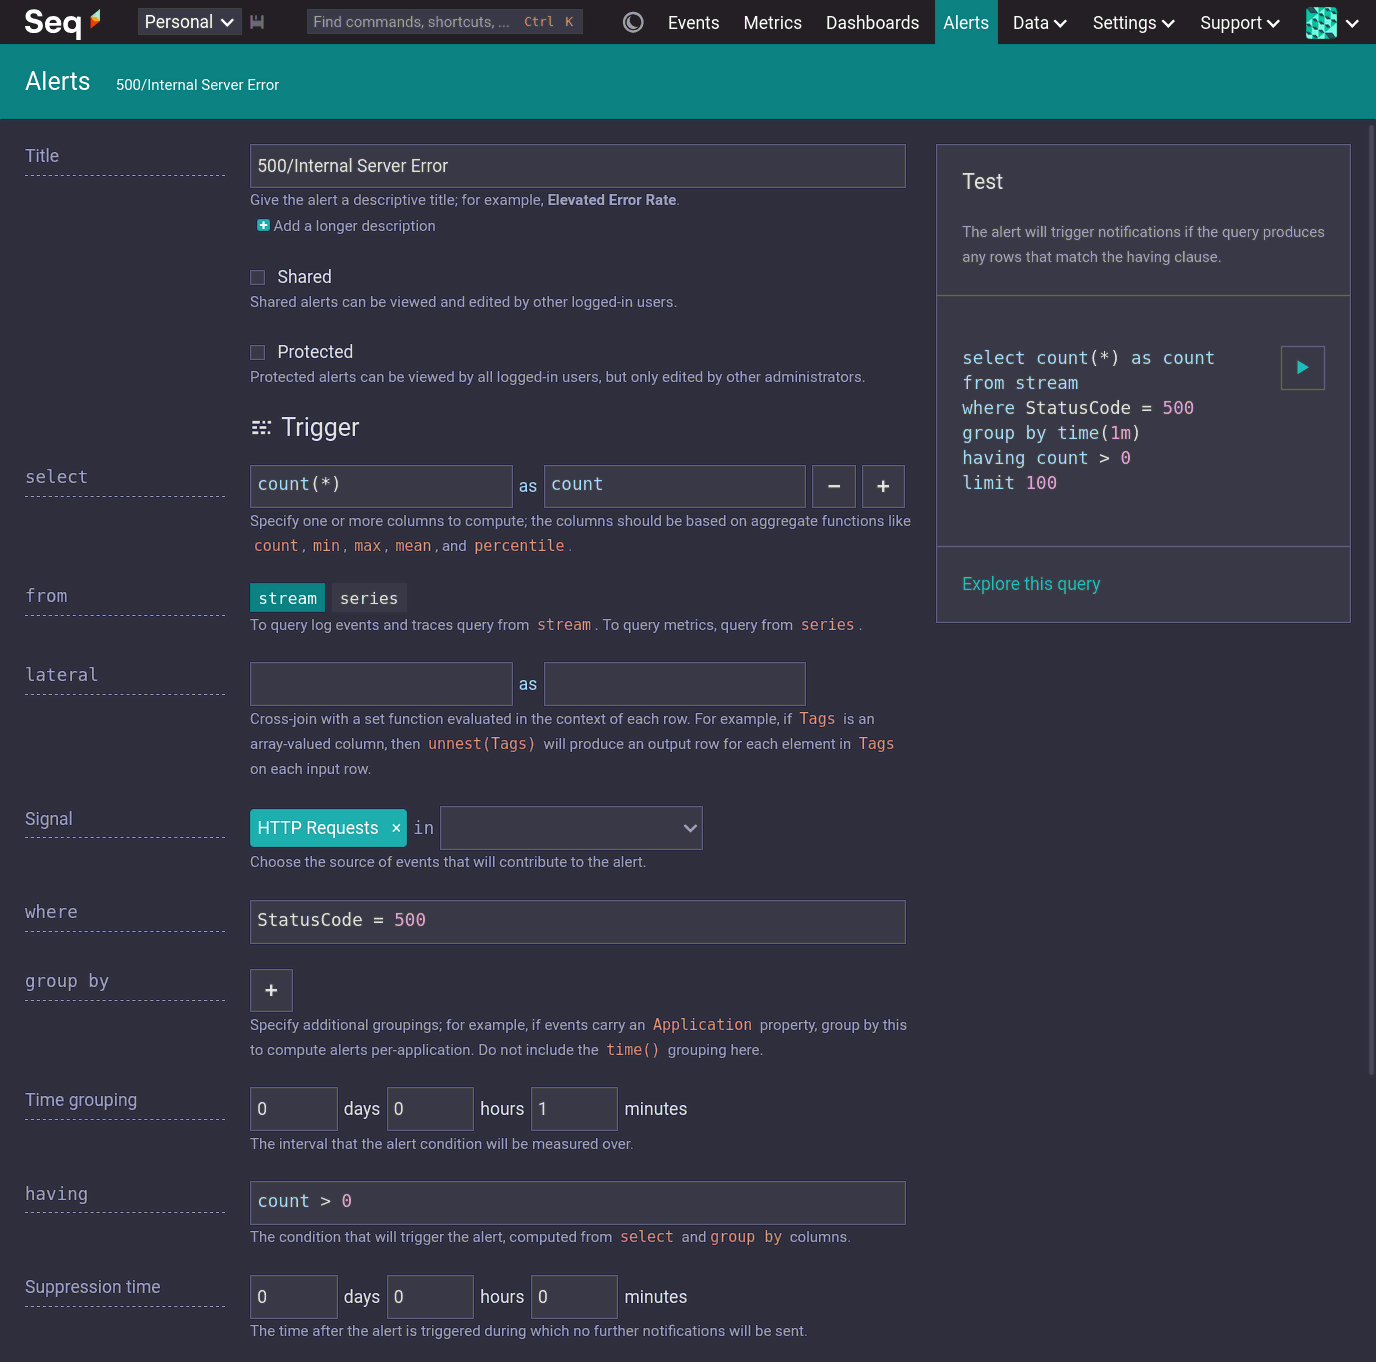Click the lateral expression field
The width and height of the screenshot is (1376, 1362).
tap(381, 684)
